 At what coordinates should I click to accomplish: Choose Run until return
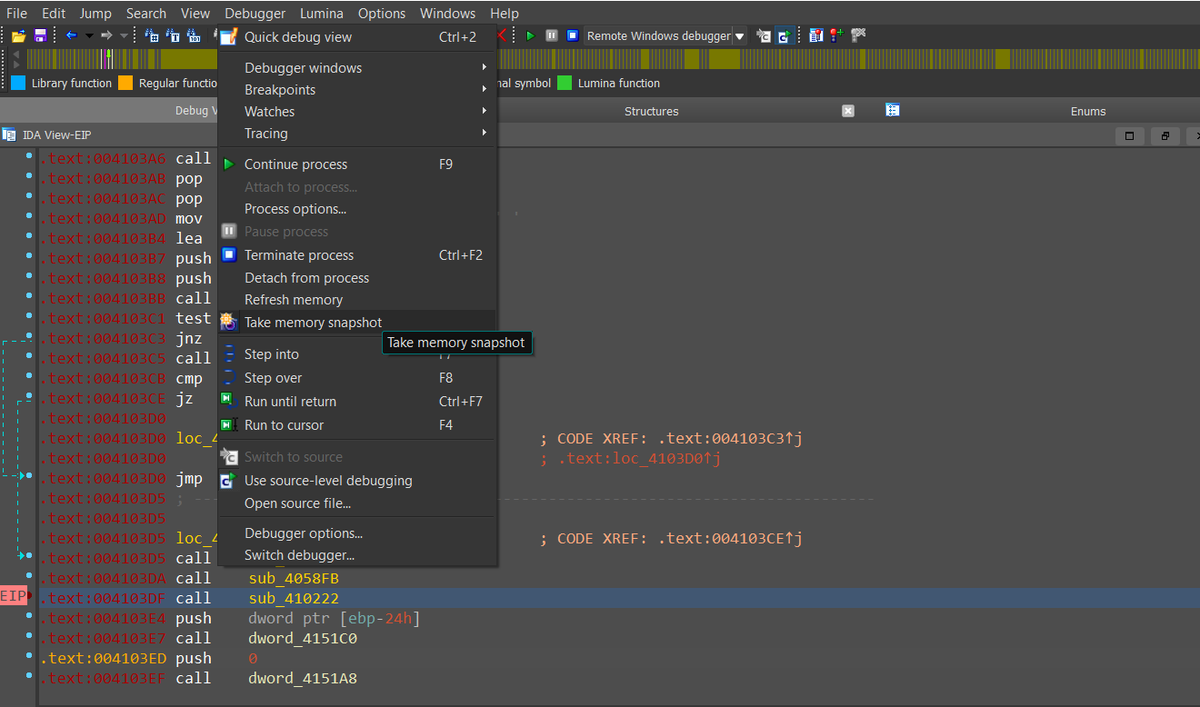coord(357,402)
